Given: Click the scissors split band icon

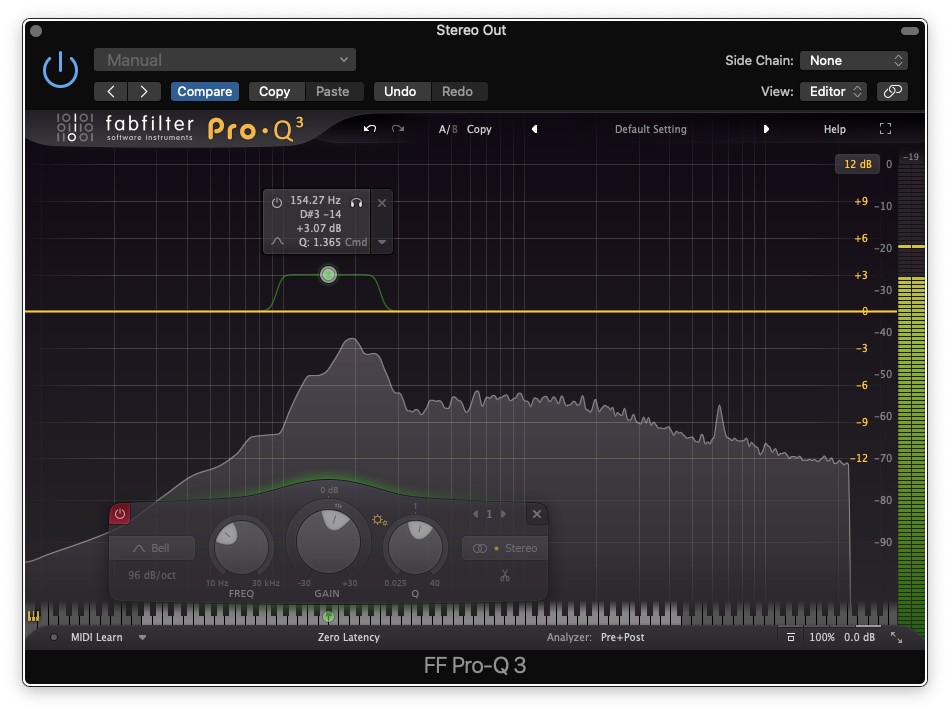Looking at the screenshot, I should tap(506, 575).
